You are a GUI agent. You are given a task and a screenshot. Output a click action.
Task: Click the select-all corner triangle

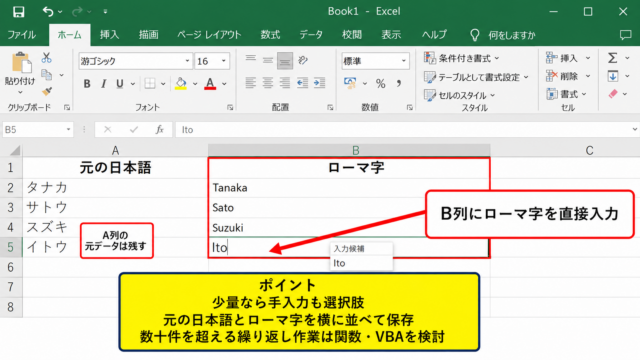click(15, 151)
